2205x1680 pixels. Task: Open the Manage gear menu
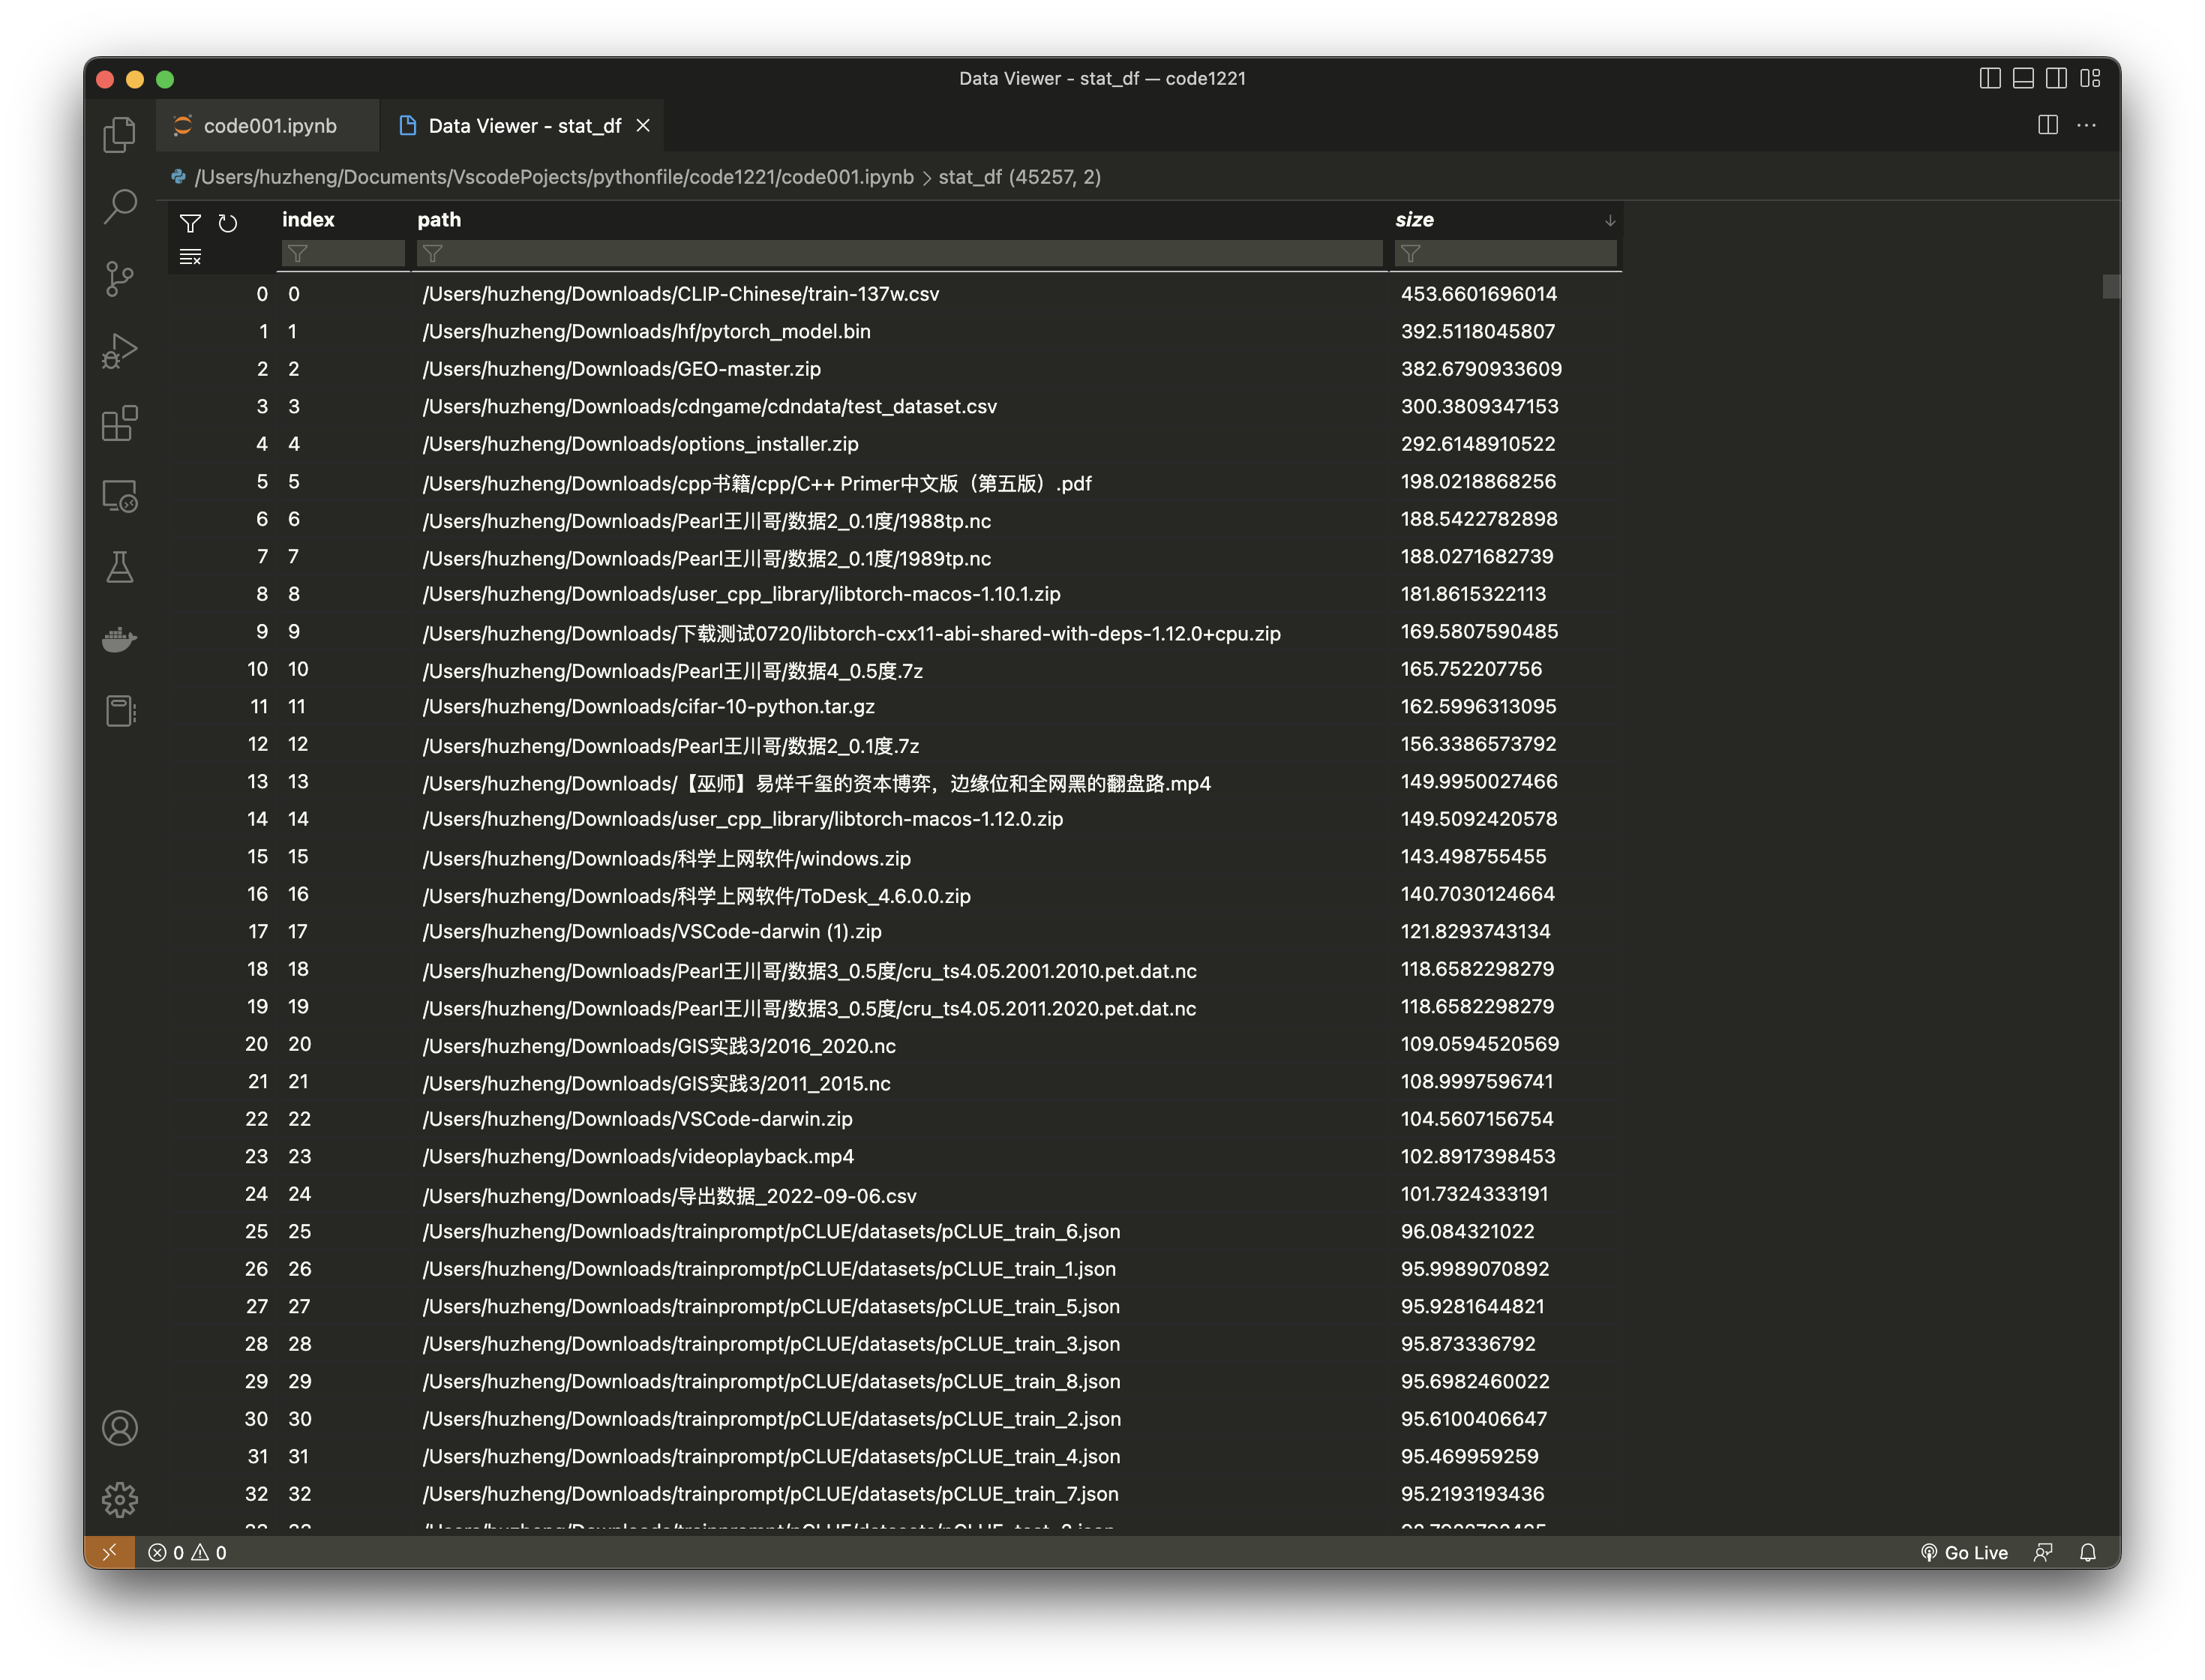point(119,1499)
